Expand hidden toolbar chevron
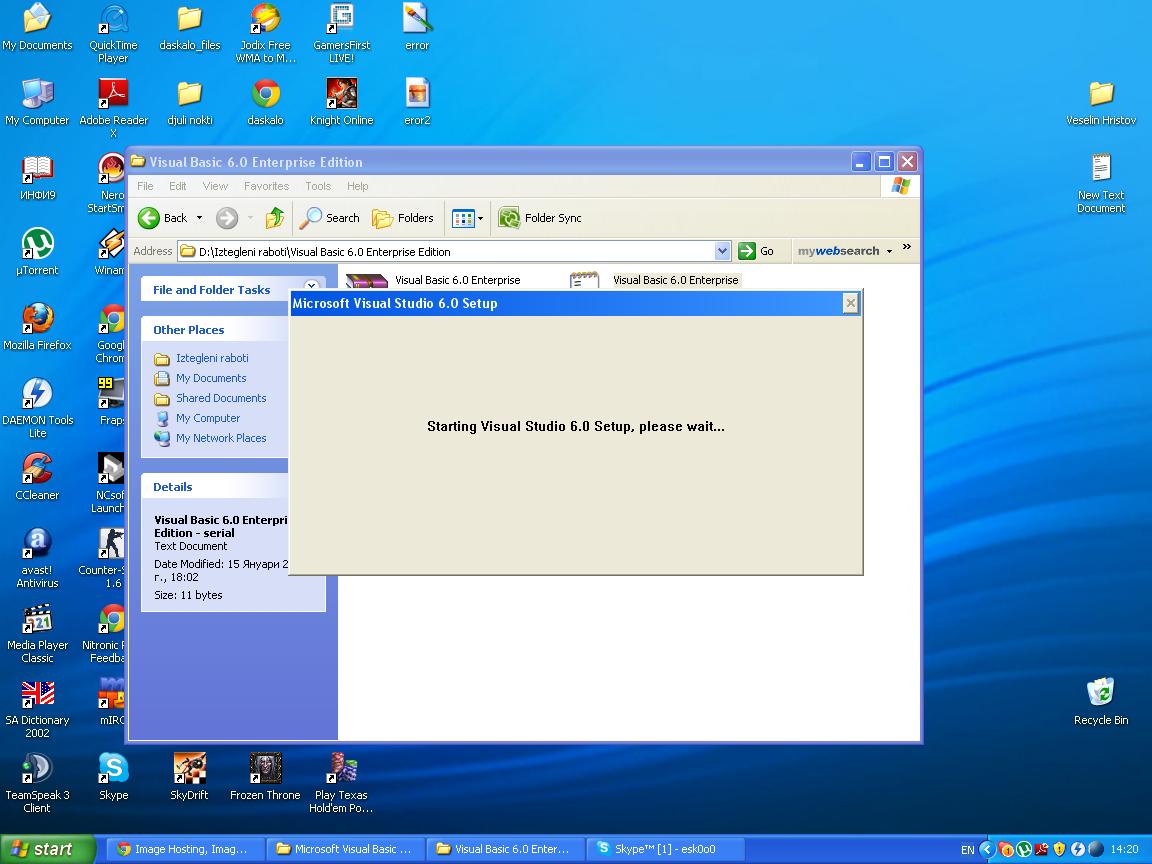1152x864 pixels. click(x=907, y=247)
